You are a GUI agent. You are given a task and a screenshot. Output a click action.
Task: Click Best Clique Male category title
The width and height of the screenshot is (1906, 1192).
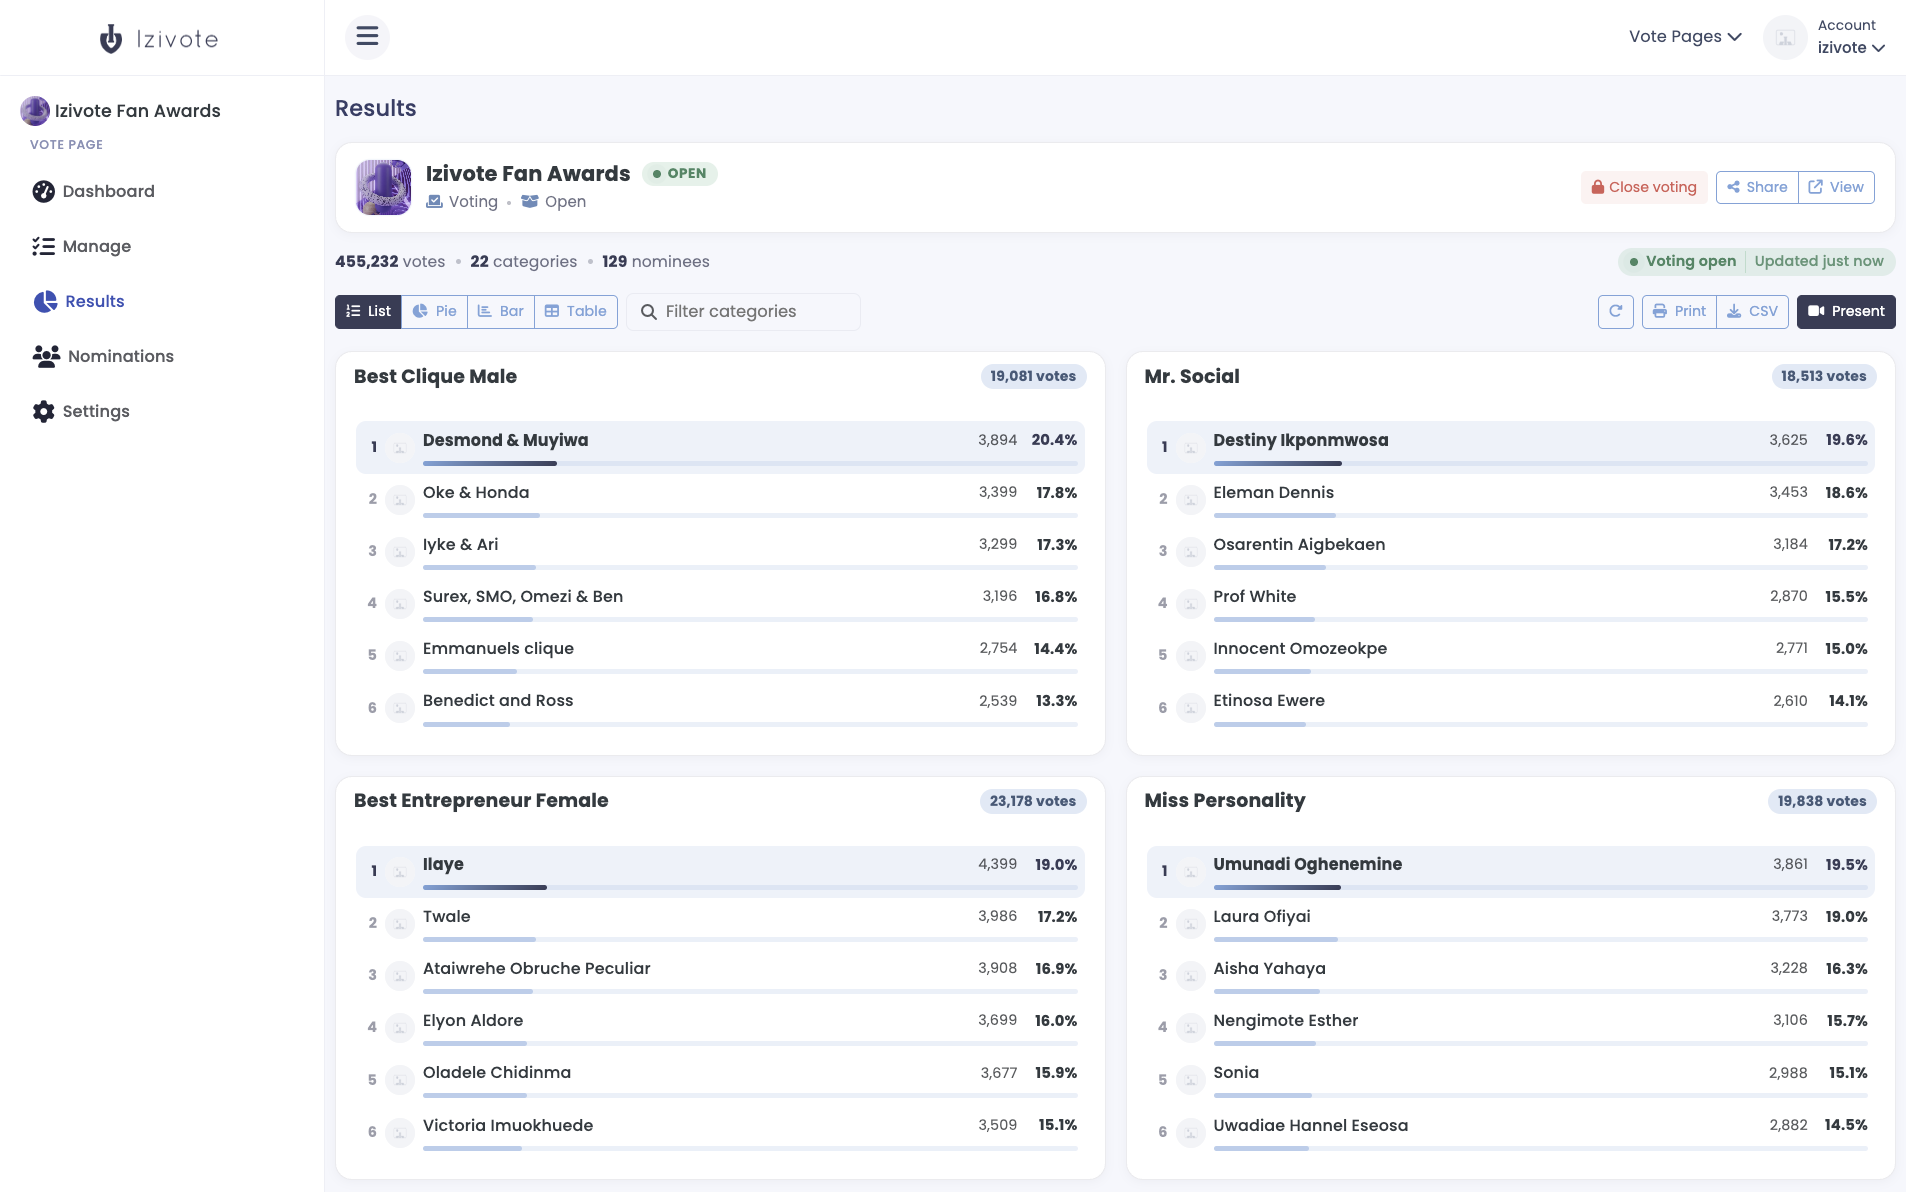[x=435, y=376]
